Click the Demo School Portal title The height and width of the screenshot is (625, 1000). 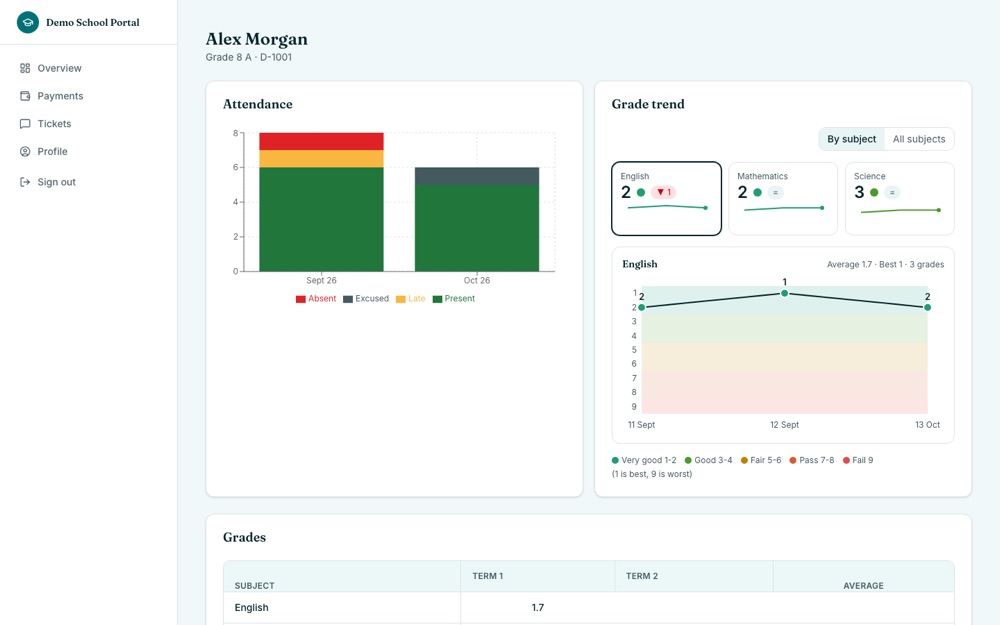click(92, 22)
